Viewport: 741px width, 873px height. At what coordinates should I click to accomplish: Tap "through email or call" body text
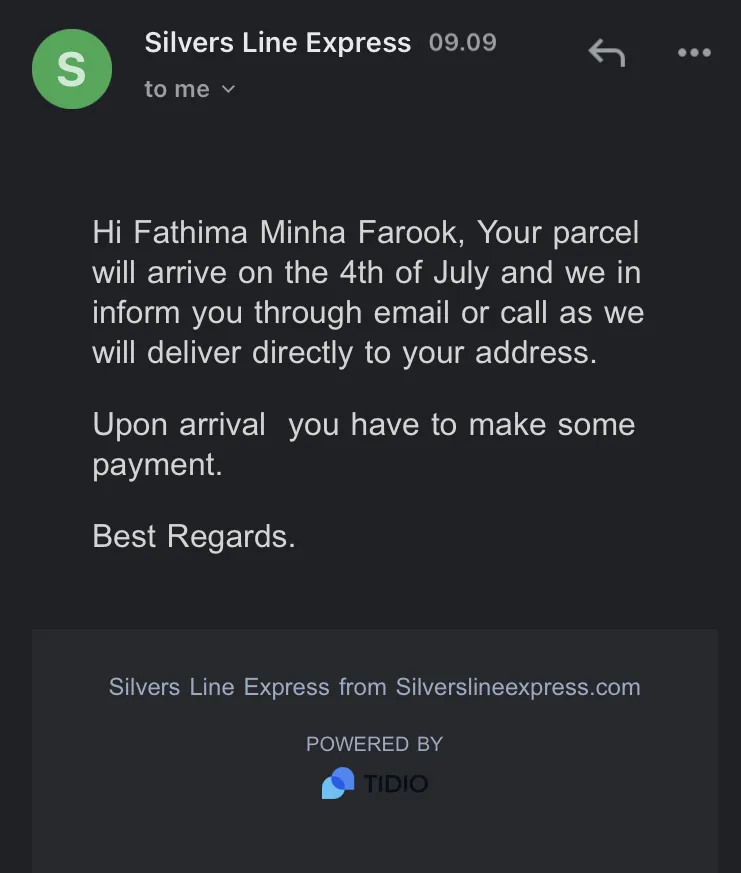(401, 312)
